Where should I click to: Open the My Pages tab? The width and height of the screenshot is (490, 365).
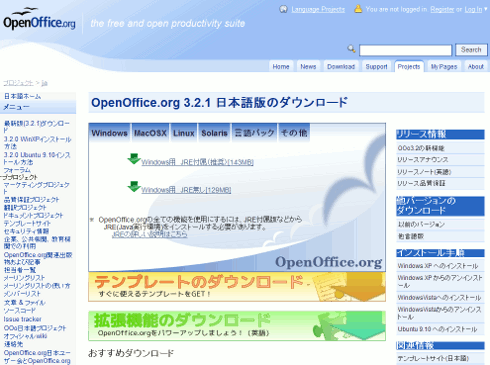(444, 66)
